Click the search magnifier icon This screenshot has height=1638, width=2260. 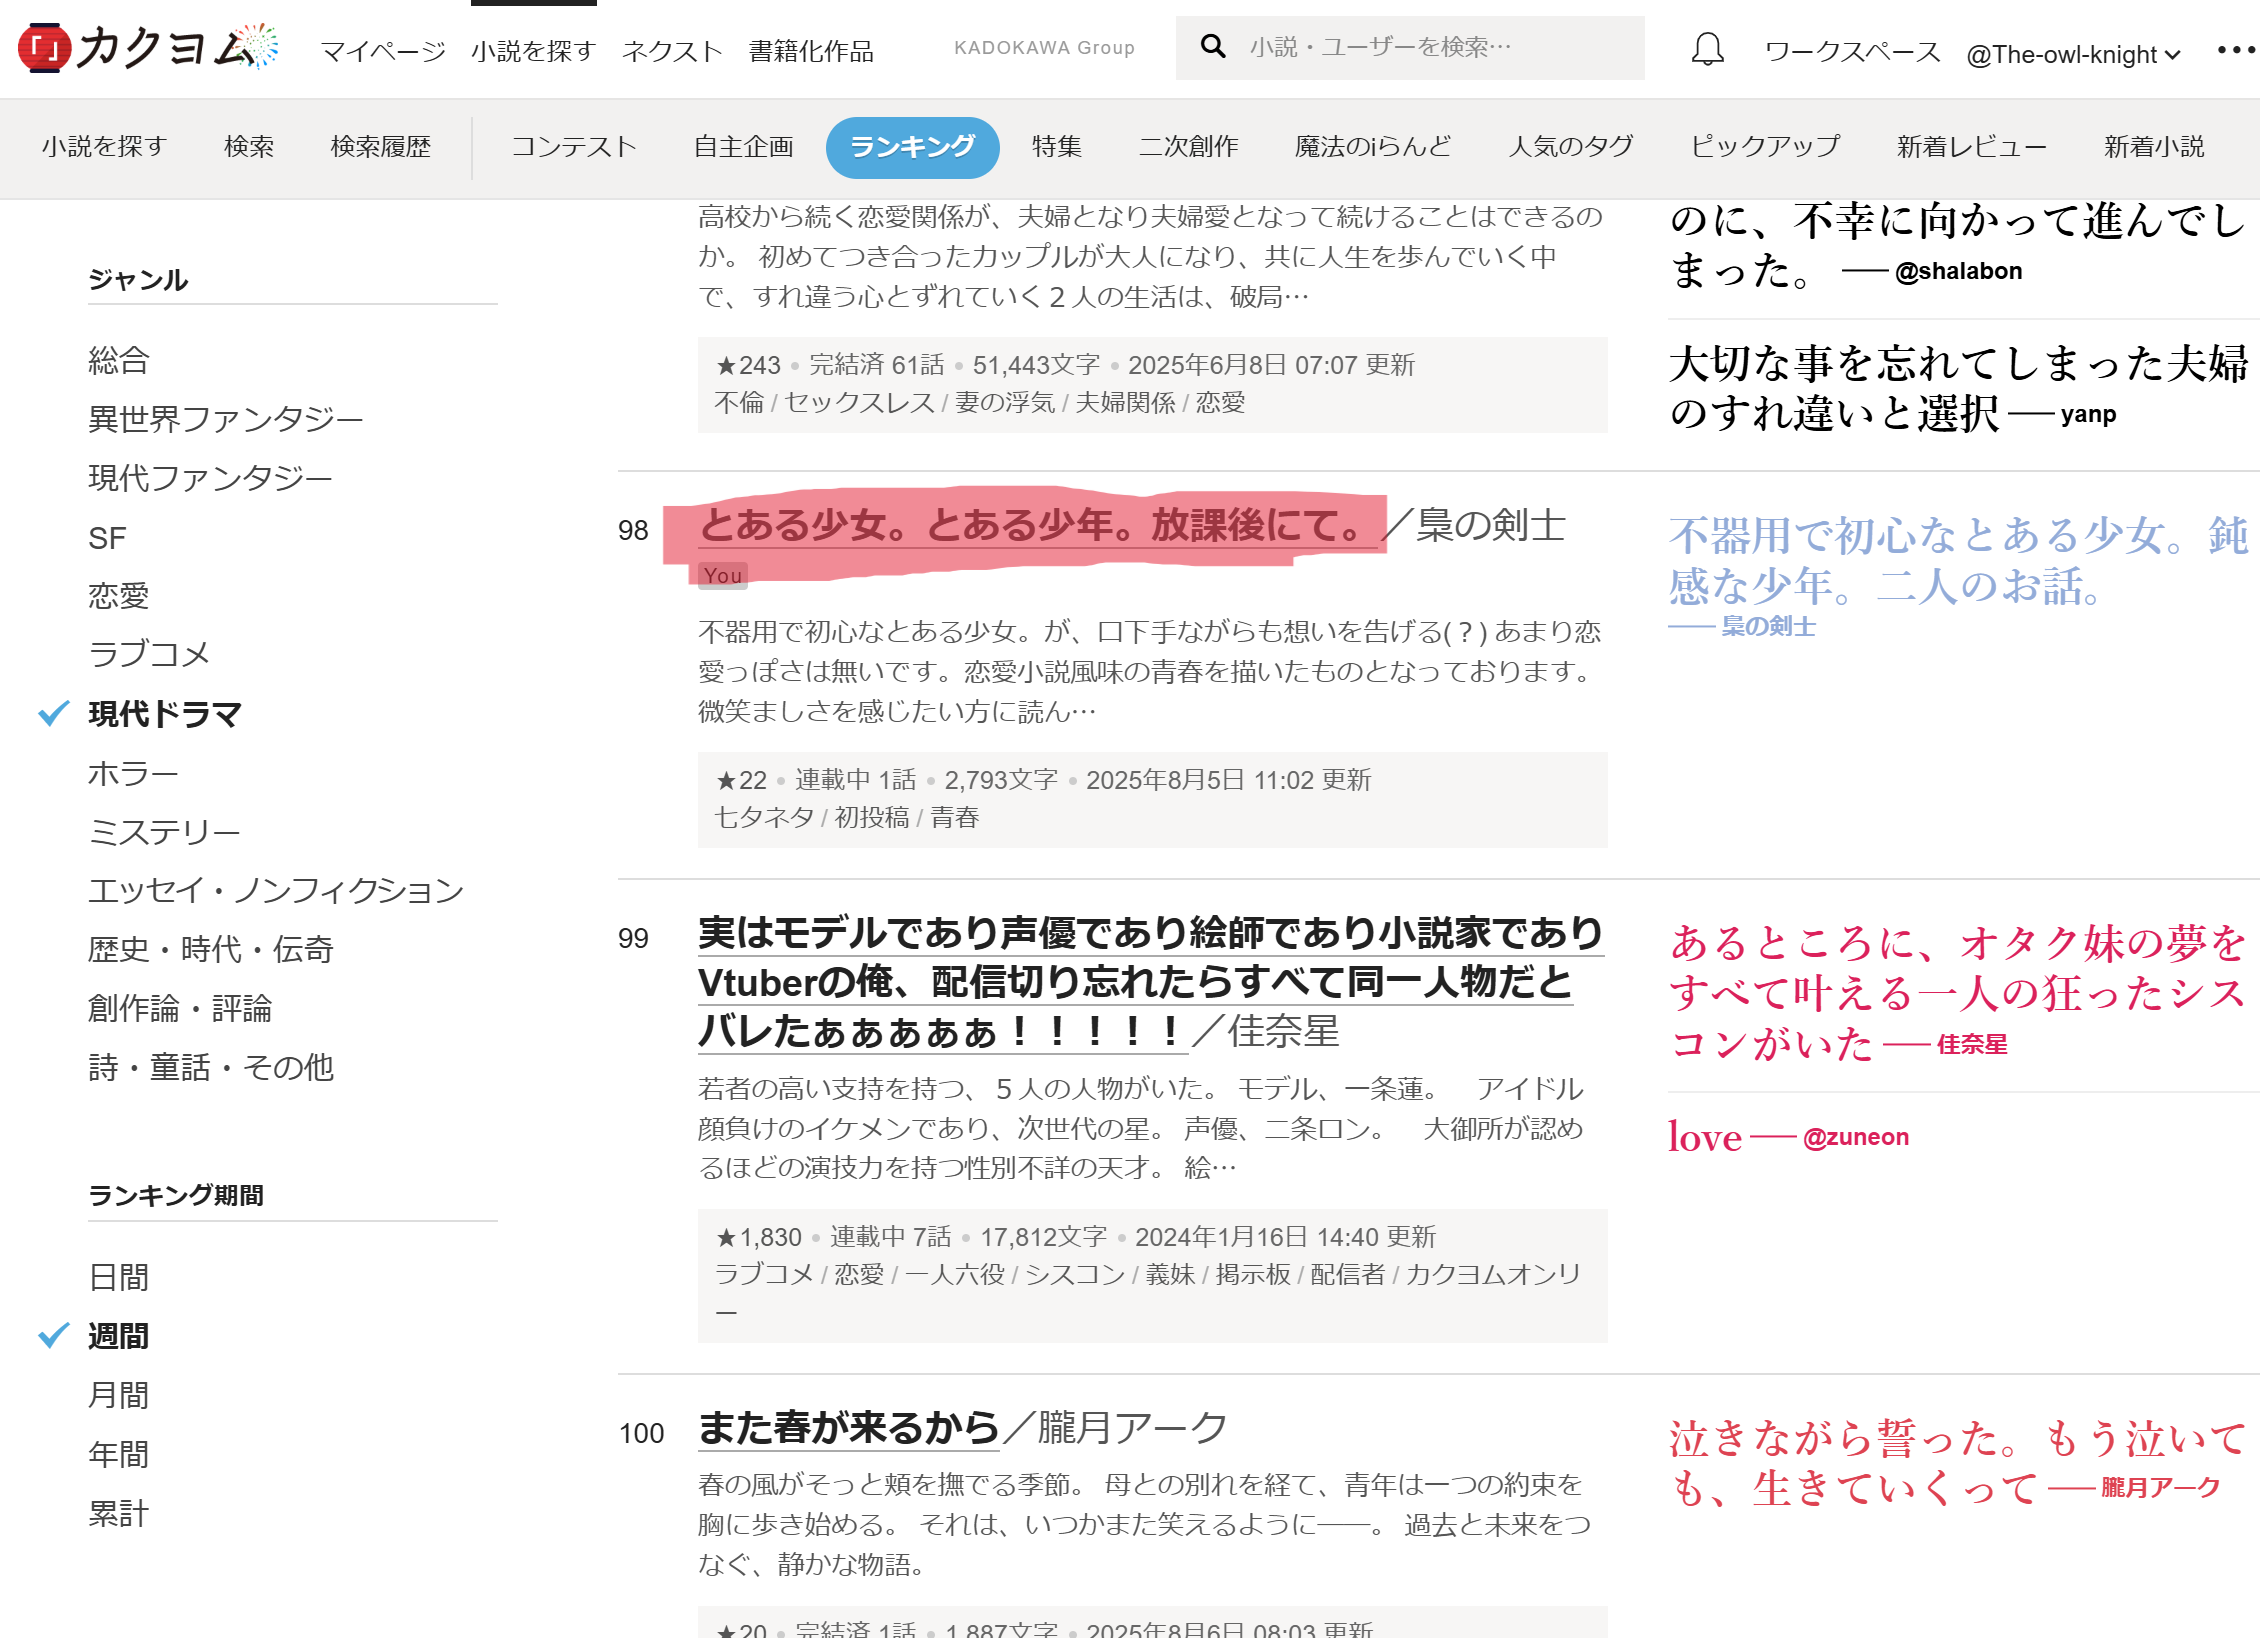tap(1212, 46)
